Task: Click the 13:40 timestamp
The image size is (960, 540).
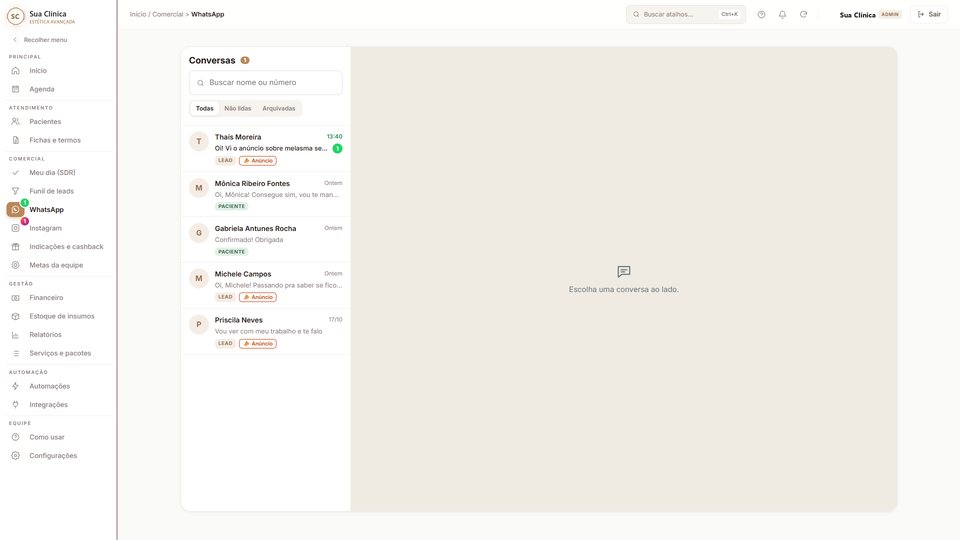Action: (334, 137)
